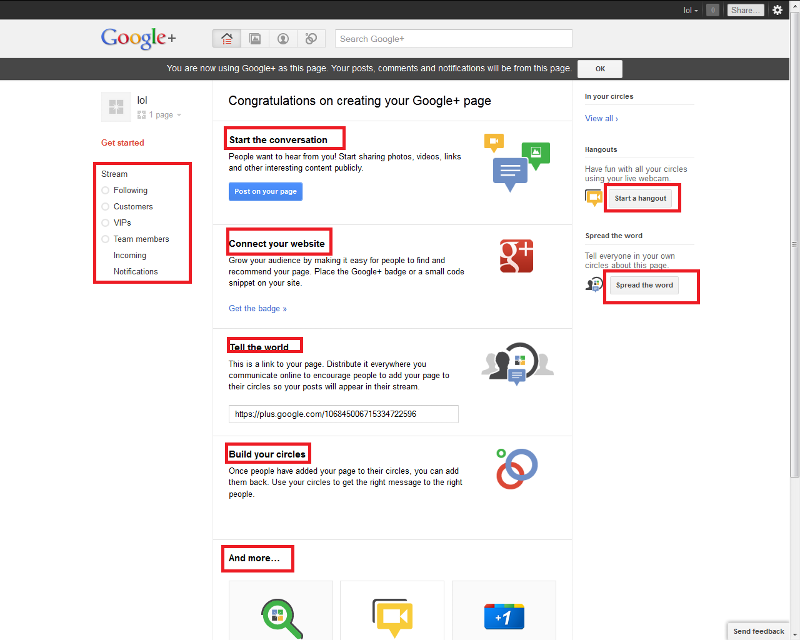The image size is (800, 640).
Task: Click the Hangouts section label
Action: click(x=601, y=150)
